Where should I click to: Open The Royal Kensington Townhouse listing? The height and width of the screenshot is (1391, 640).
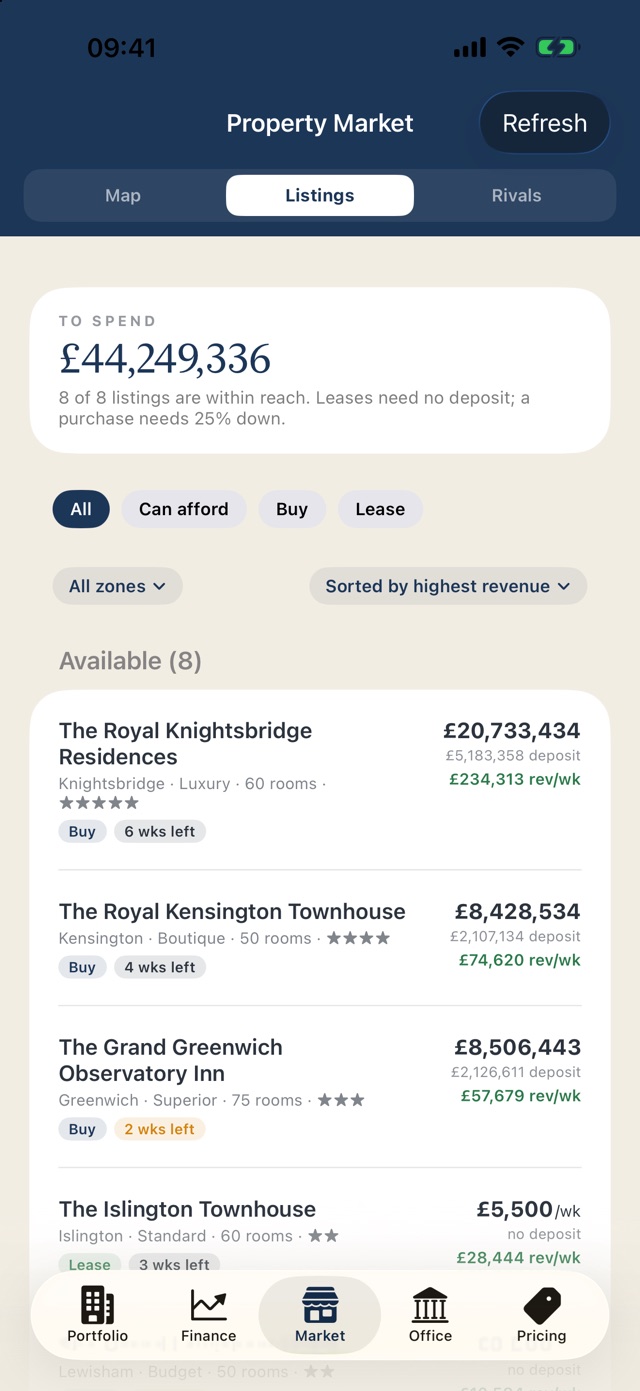tap(320, 938)
